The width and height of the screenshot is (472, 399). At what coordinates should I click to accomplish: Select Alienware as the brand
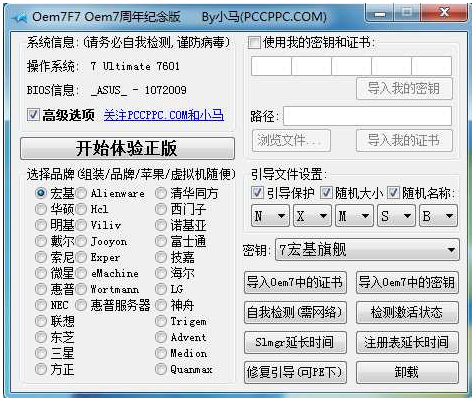(81, 193)
